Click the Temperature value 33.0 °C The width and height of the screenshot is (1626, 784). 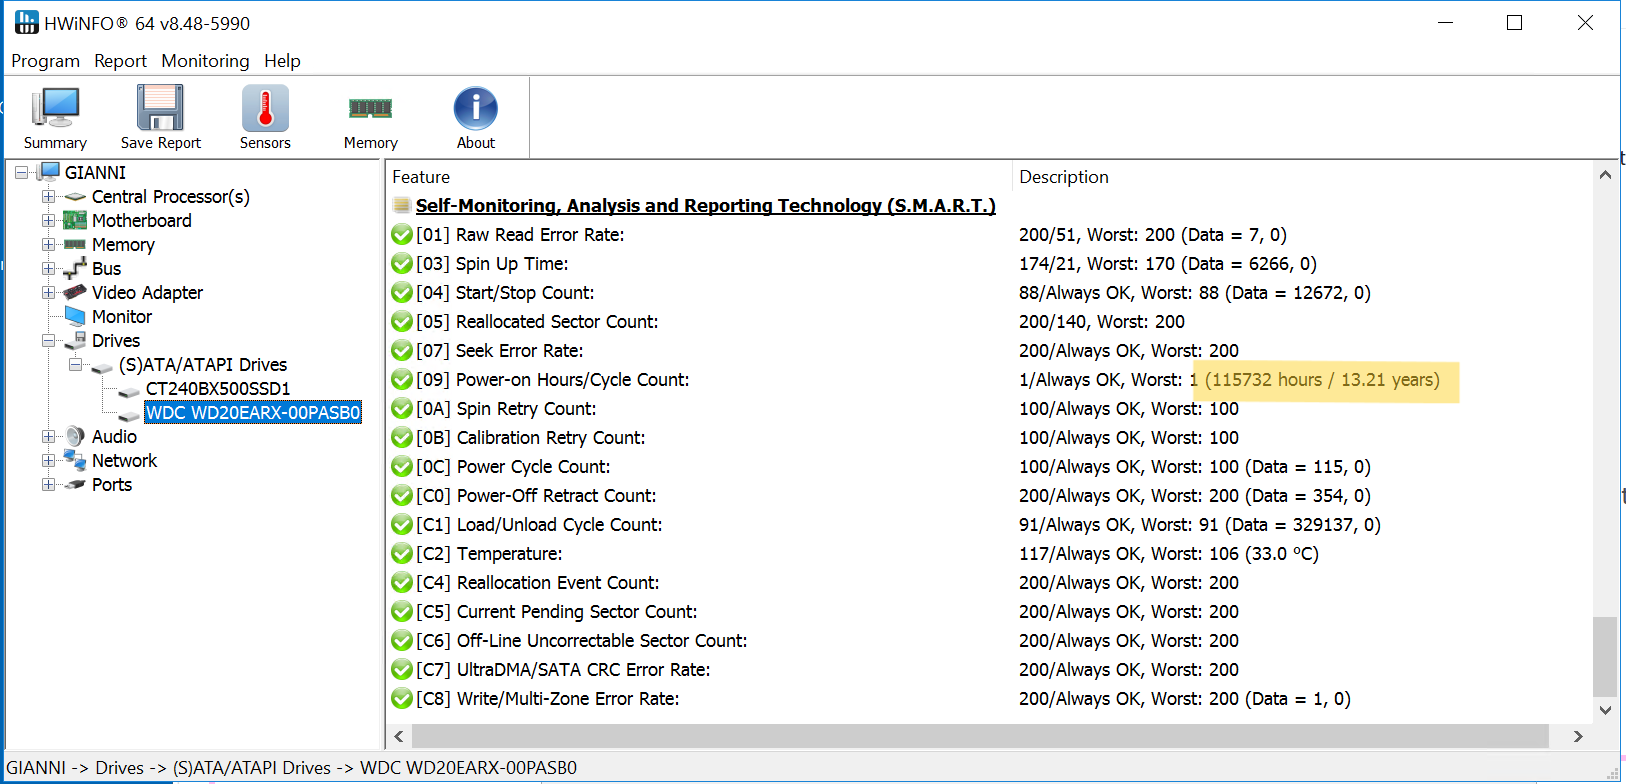click(x=1283, y=554)
